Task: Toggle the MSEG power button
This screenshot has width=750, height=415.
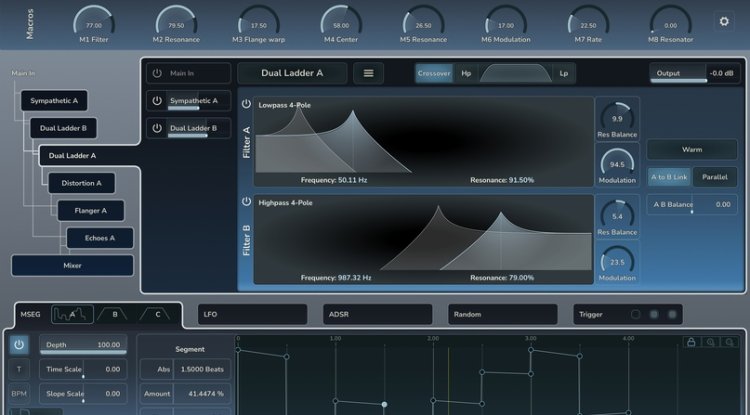Action: (x=19, y=345)
